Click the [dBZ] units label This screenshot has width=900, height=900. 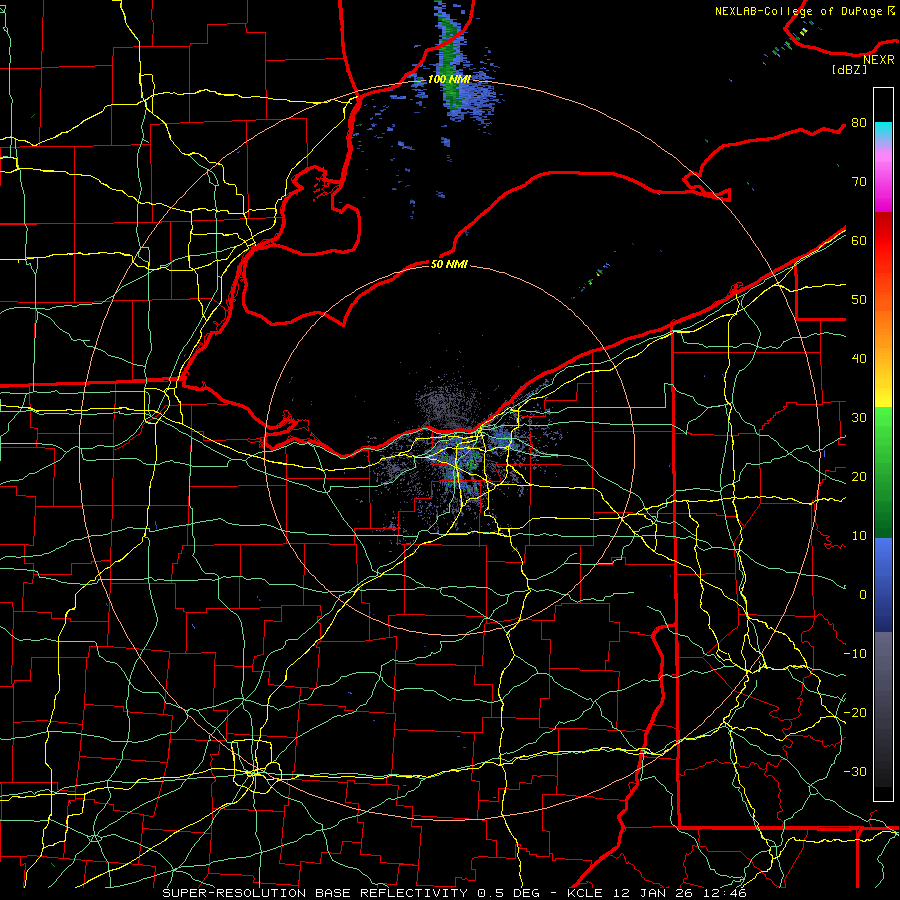click(x=849, y=69)
